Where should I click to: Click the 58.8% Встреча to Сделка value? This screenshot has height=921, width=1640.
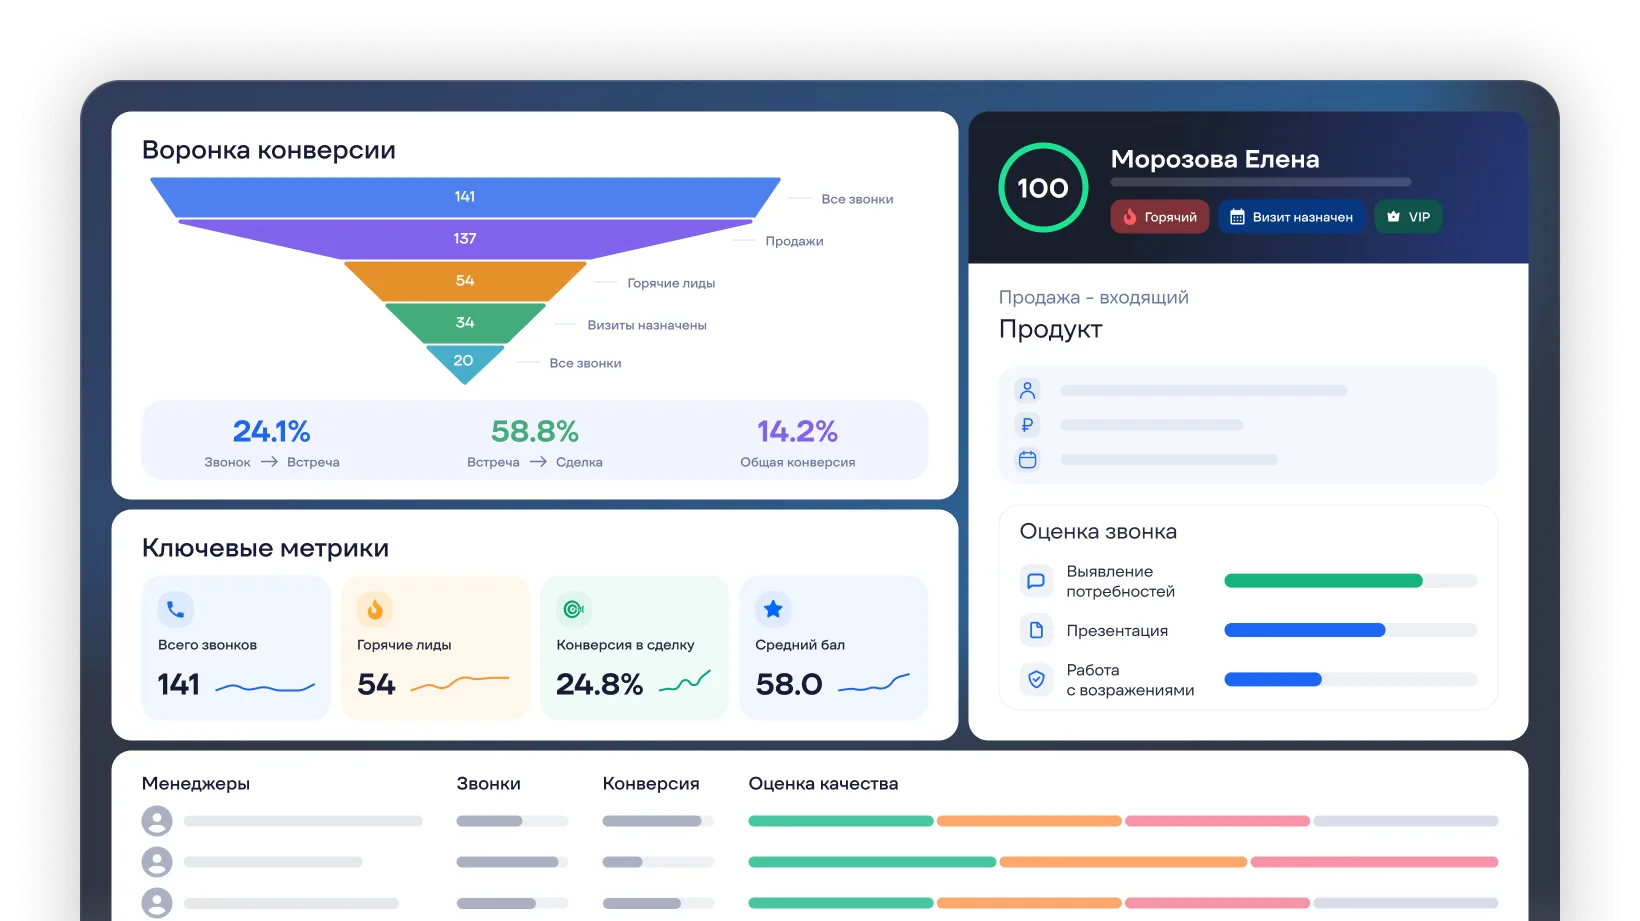click(535, 431)
